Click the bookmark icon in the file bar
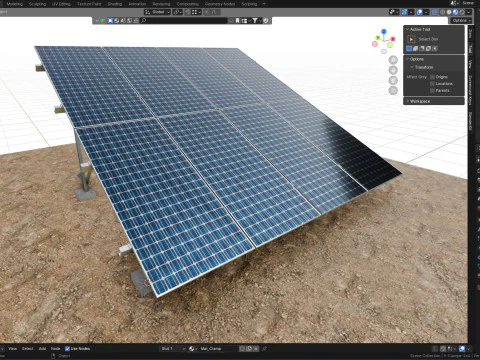 coord(237,21)
